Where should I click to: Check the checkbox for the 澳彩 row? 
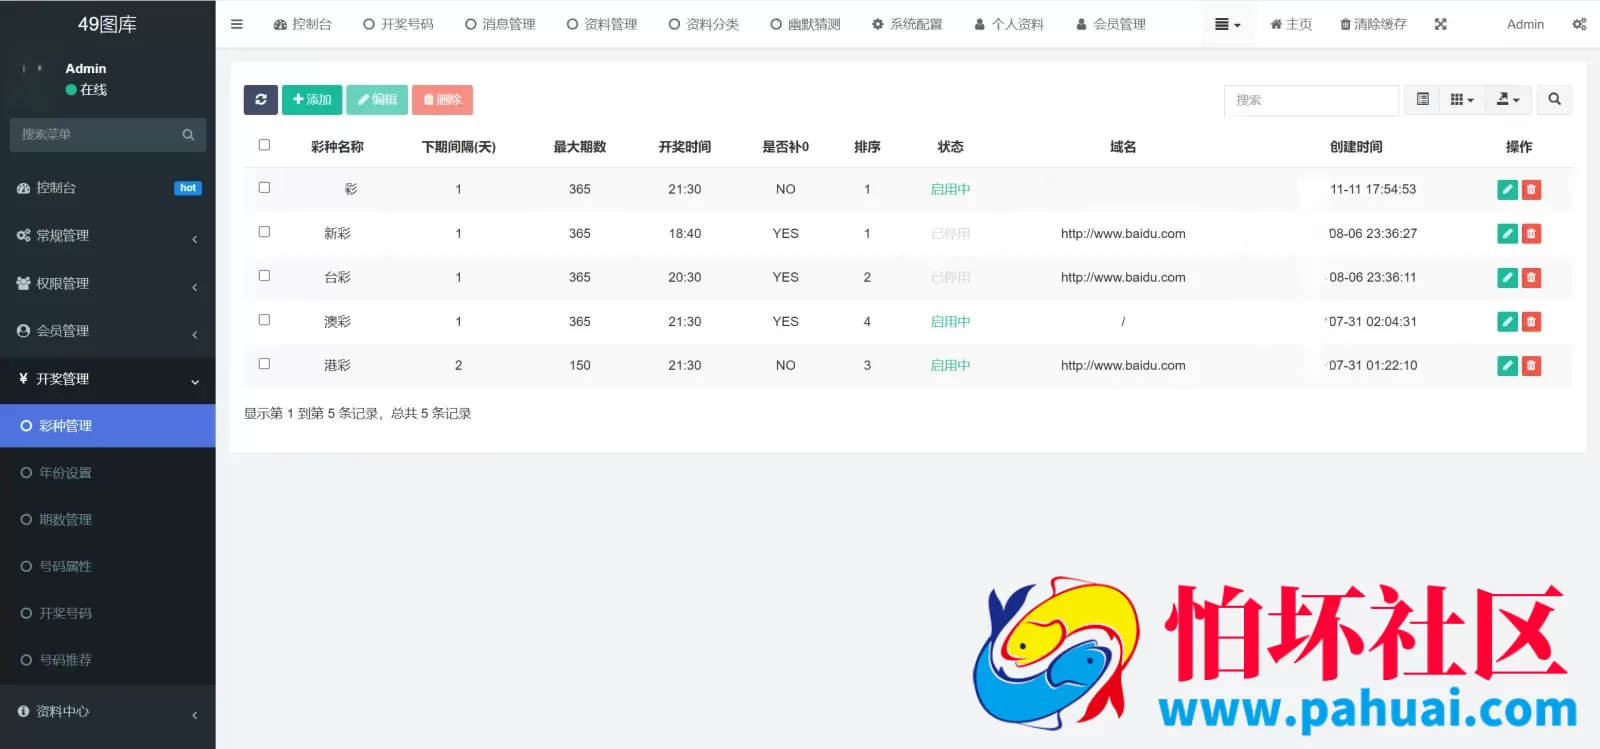click(x=264, y=319)
